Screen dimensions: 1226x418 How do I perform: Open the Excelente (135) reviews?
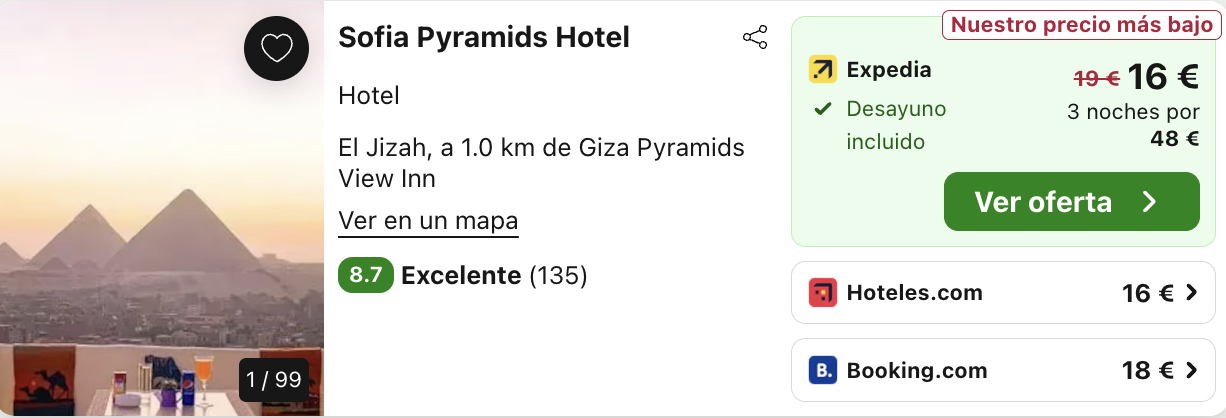click(494, 275)
